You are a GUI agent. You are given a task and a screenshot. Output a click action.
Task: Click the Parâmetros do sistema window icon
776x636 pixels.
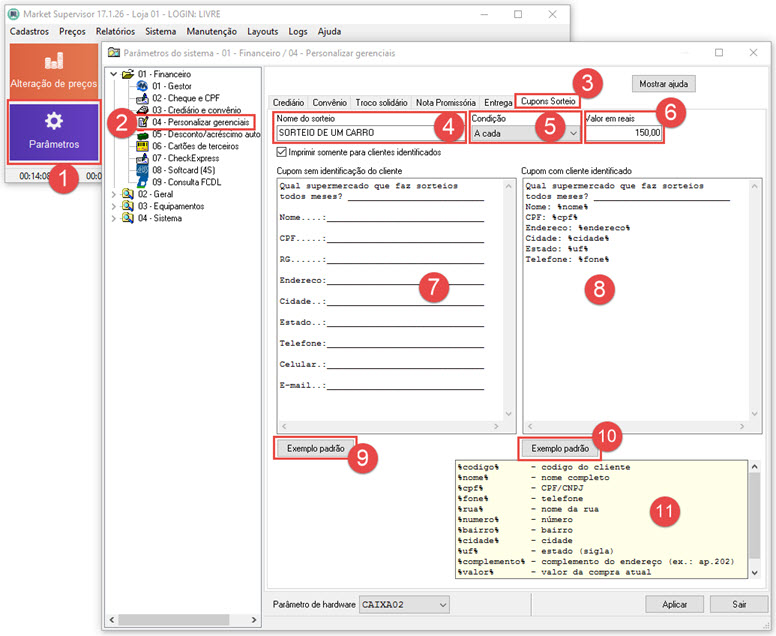114,52
